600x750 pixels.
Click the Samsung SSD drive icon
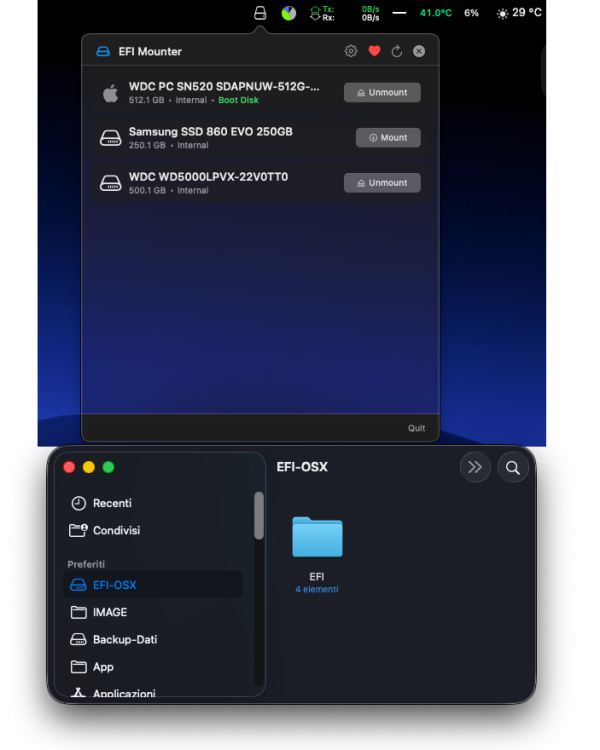point(111,138)
